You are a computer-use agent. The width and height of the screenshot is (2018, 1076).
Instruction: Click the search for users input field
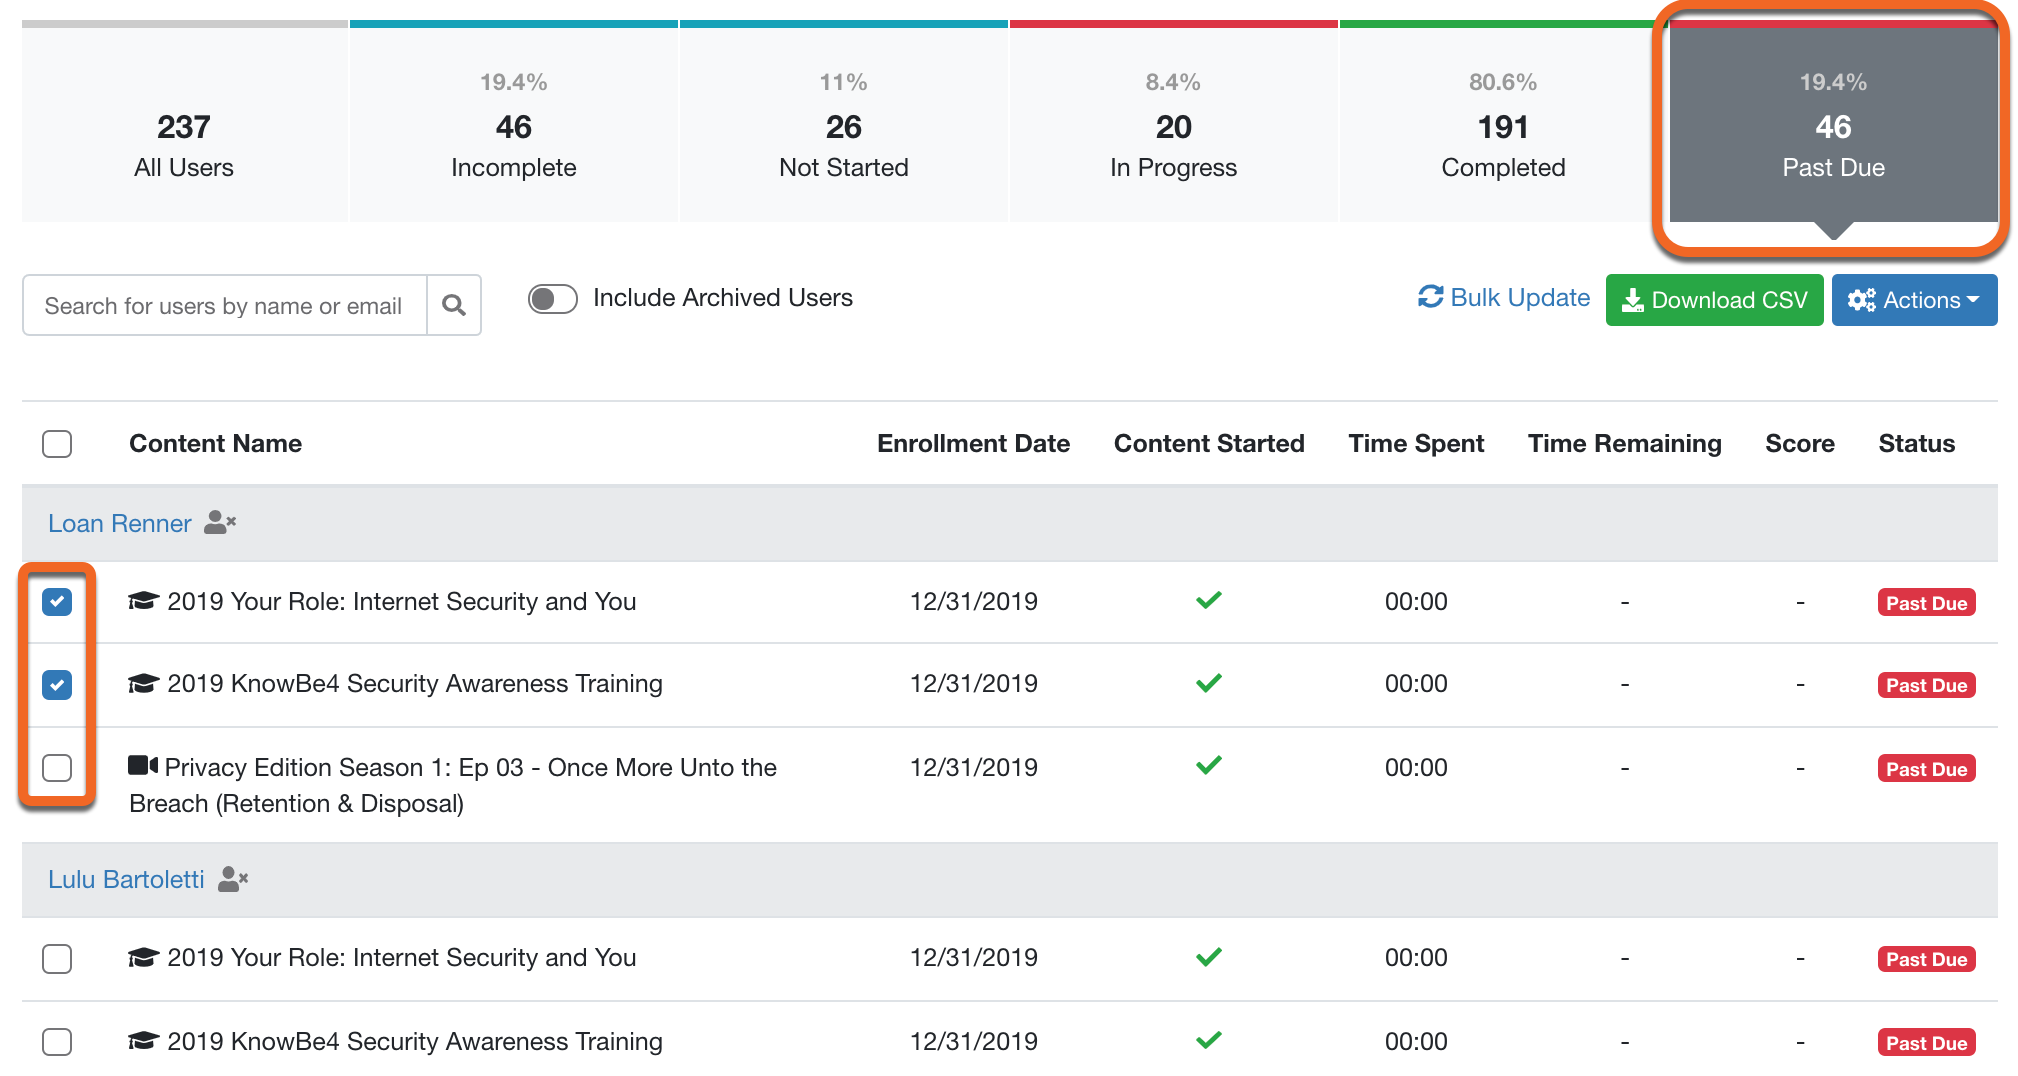(x=225, y=305)
